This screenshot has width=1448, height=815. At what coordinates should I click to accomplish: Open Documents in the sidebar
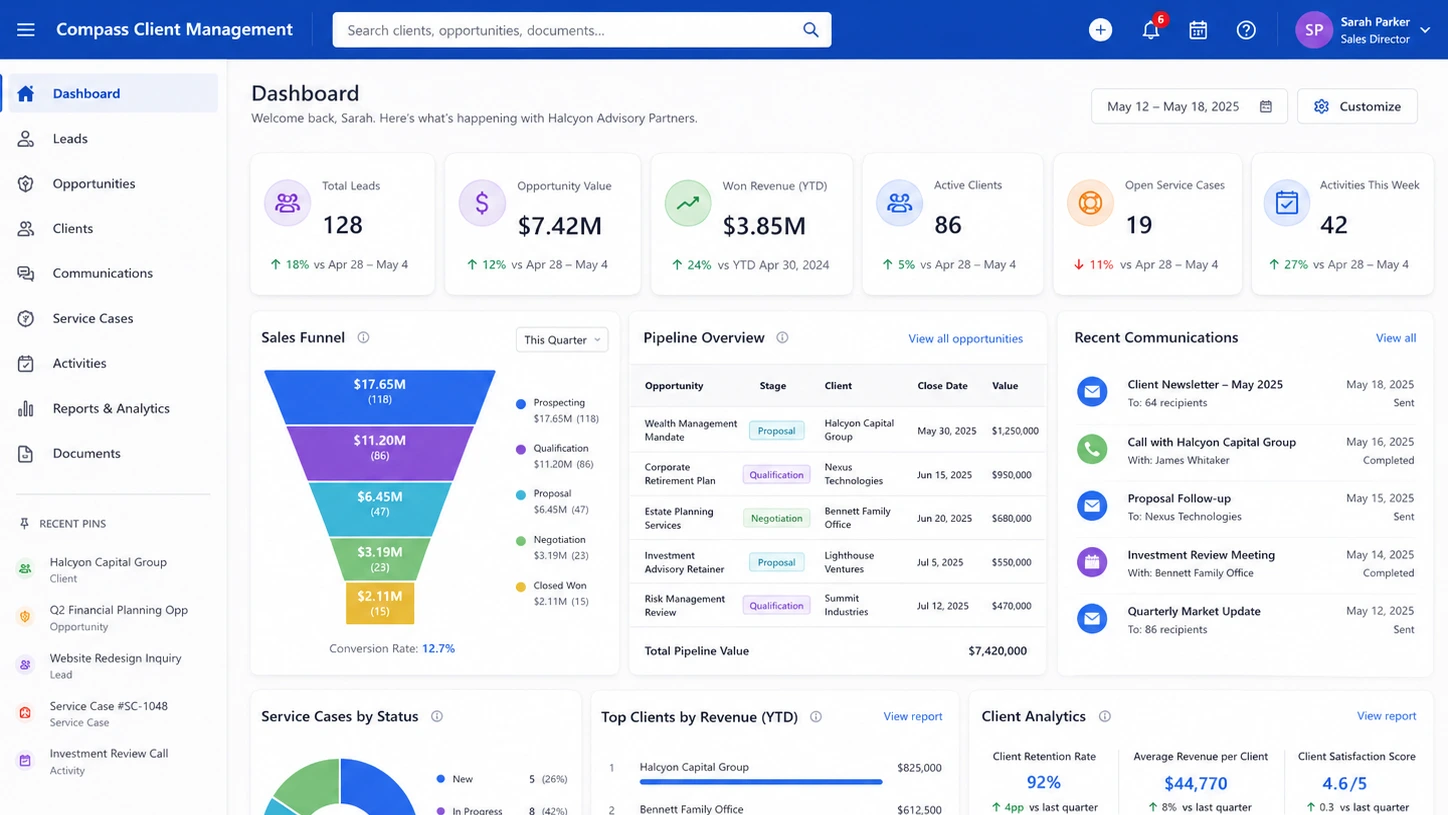113,453
